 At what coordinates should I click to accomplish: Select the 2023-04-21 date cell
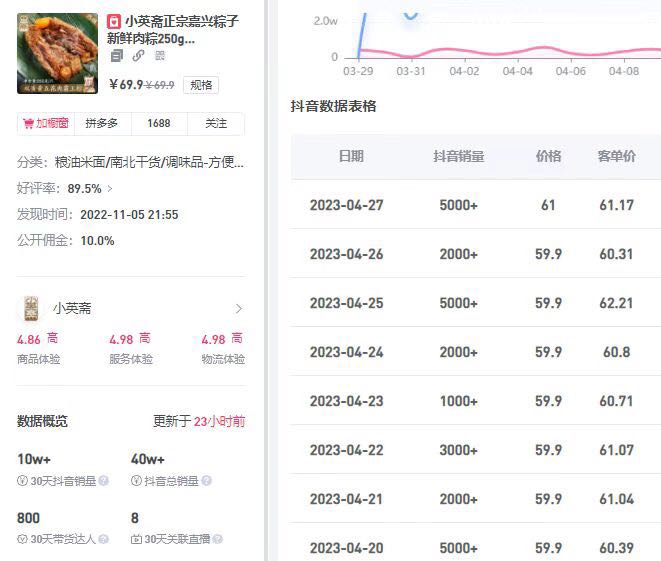click(347, 499)
